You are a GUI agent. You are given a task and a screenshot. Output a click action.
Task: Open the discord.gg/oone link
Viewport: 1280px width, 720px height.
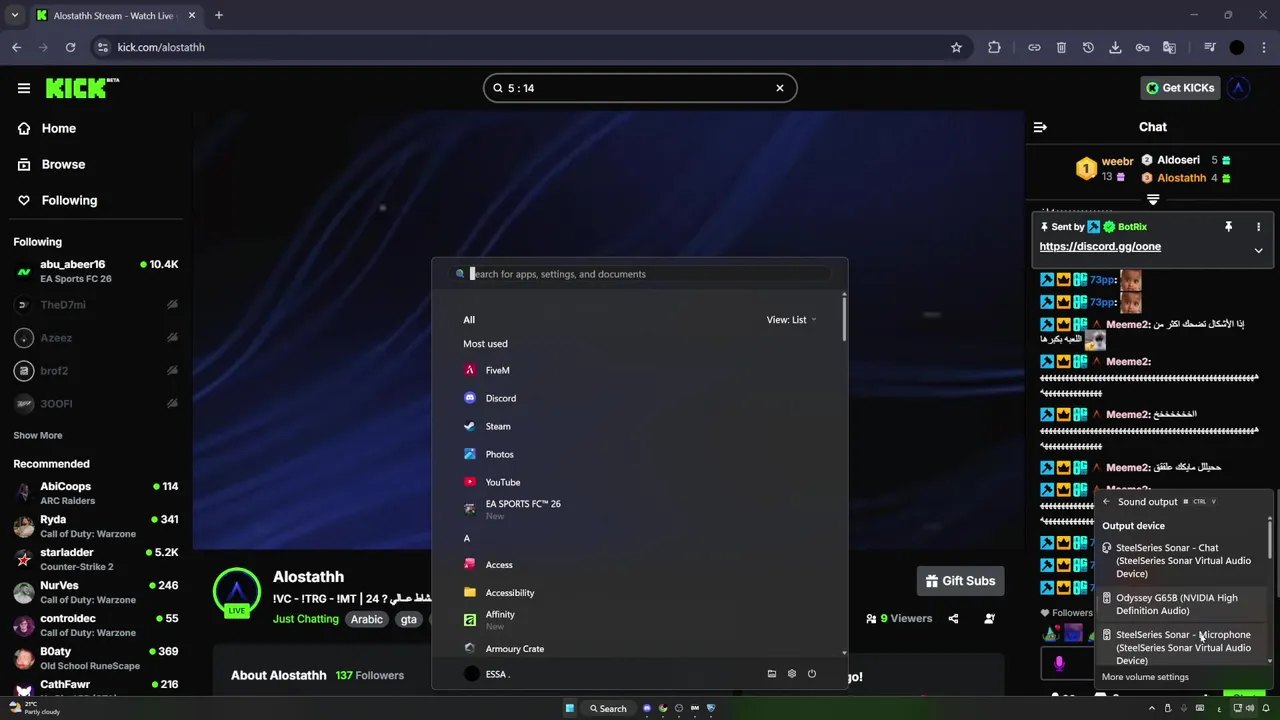pyautogui.click(x=1100, y=246)
